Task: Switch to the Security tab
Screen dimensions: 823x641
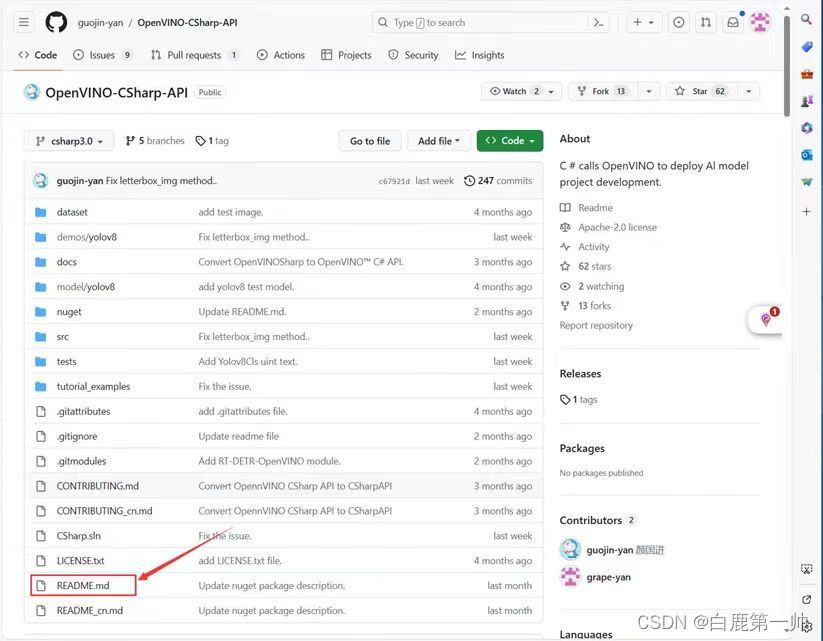Action: (413, 55)
